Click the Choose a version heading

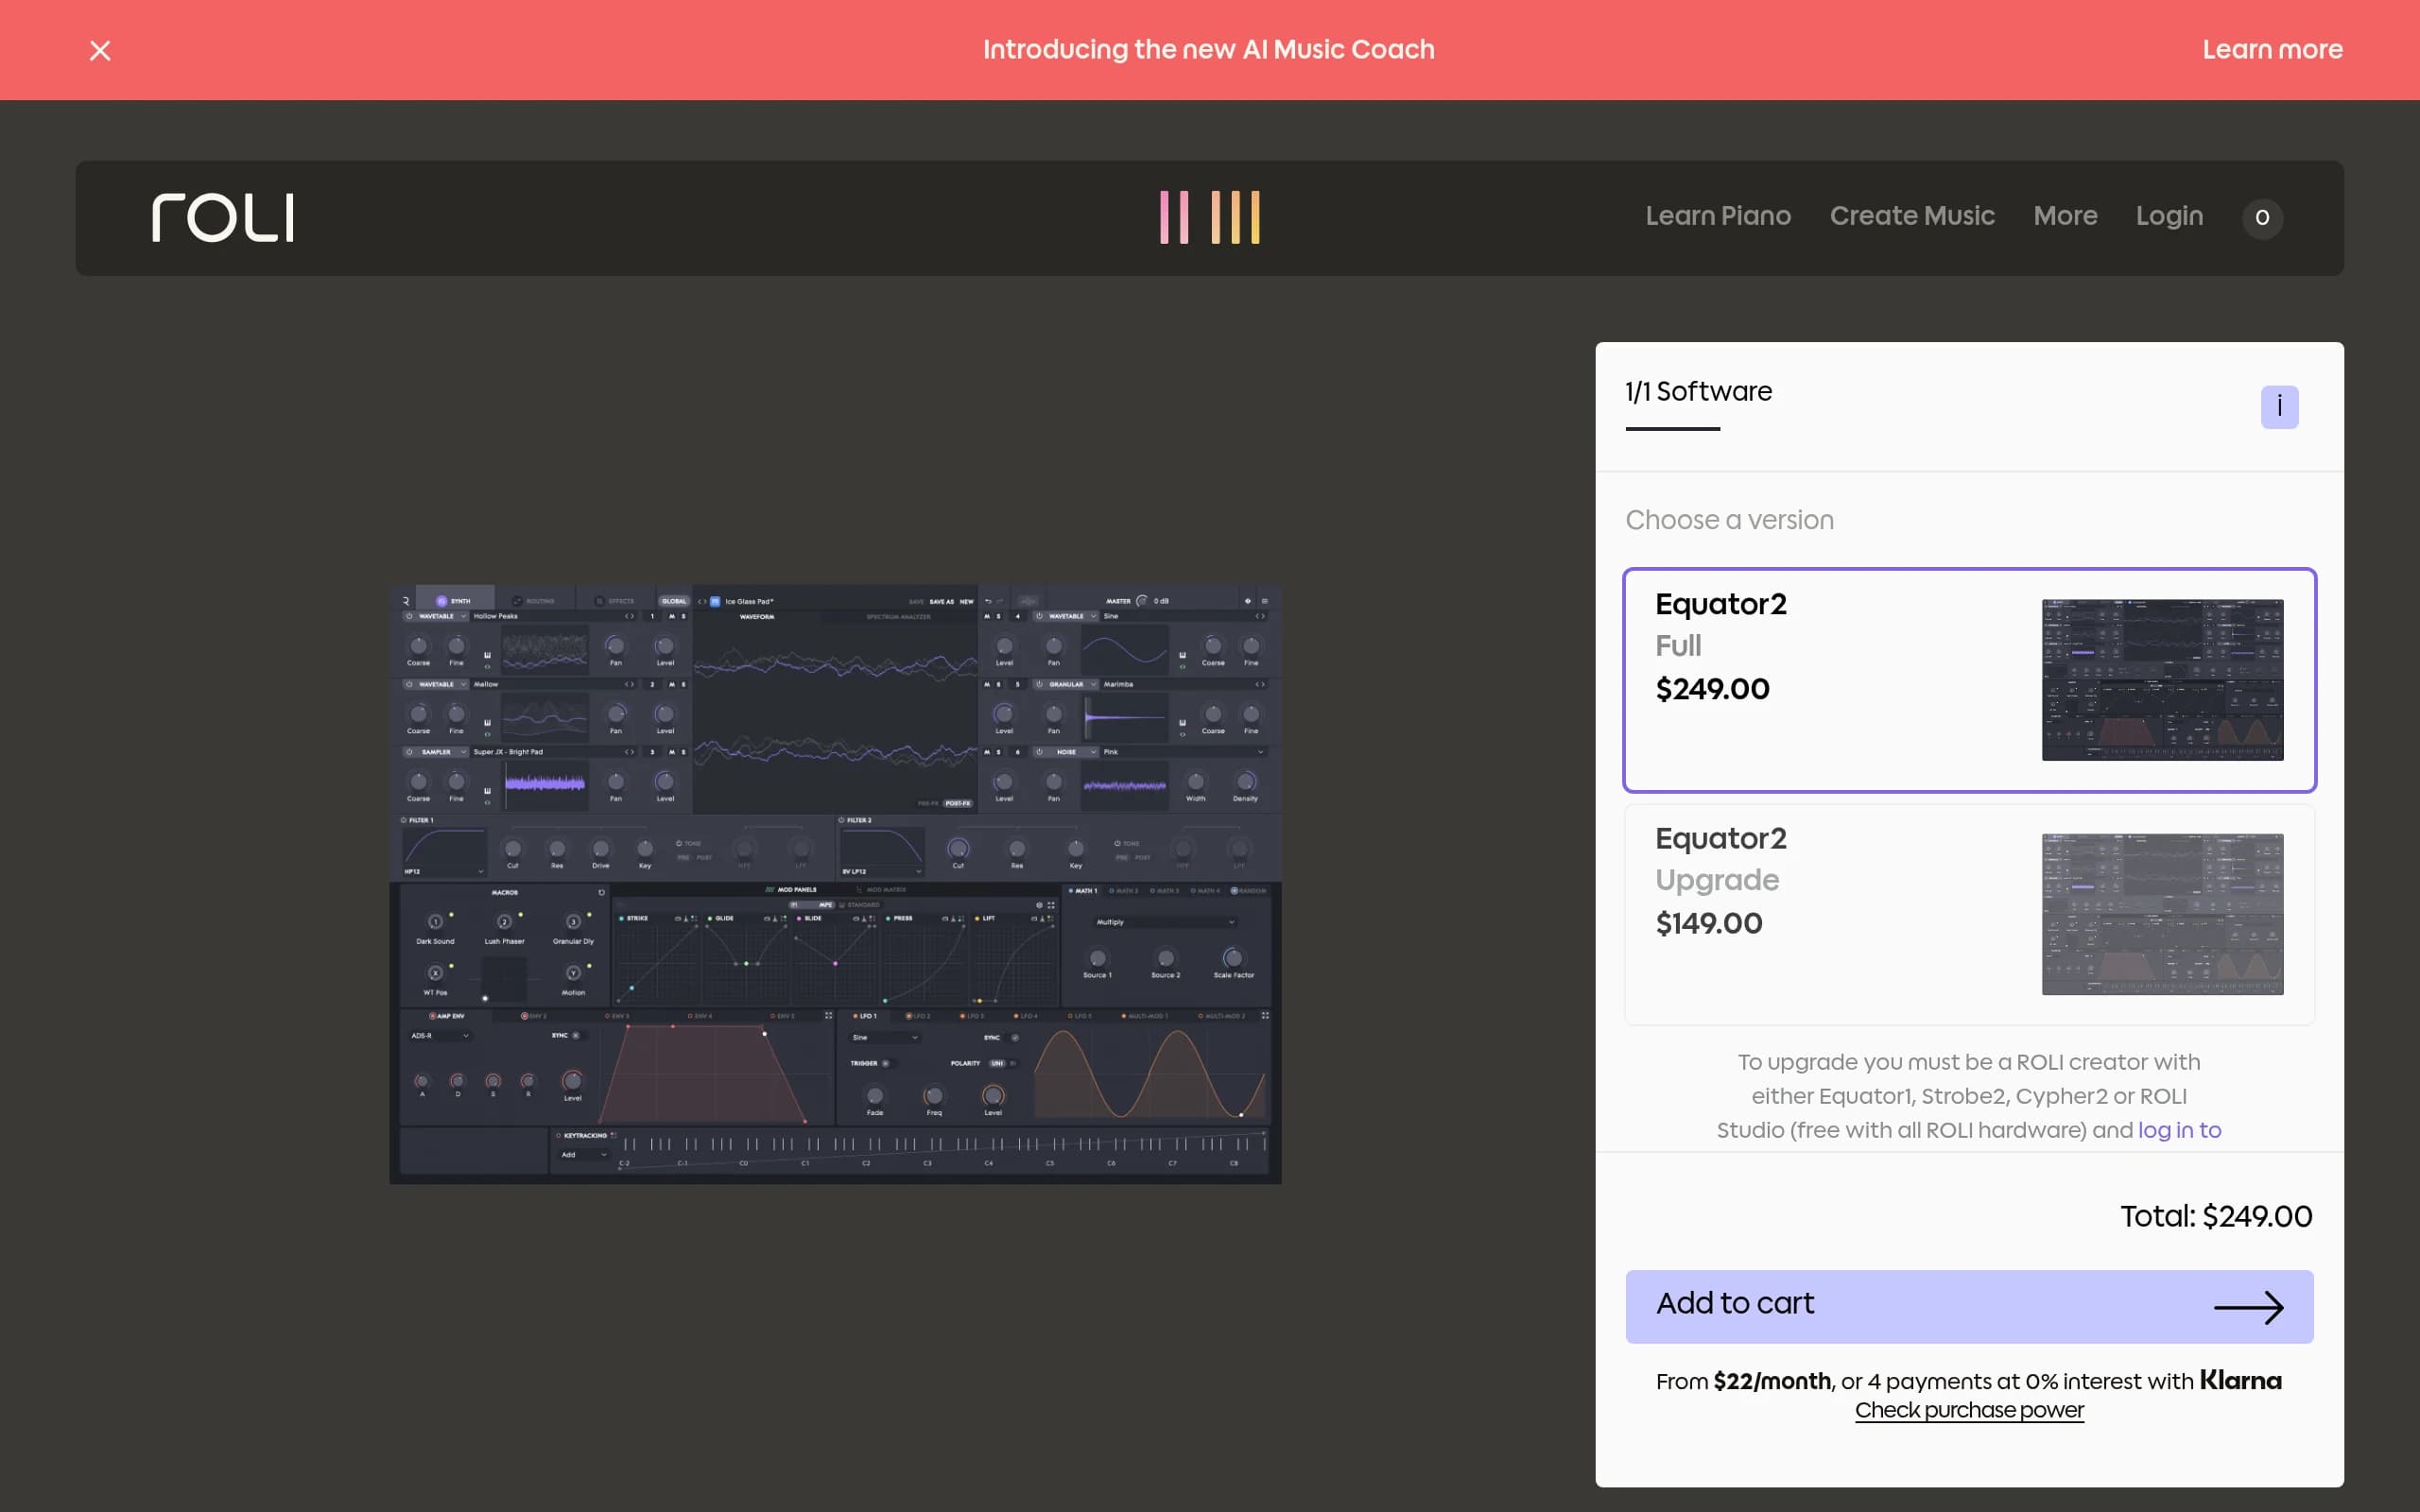[x=1729, y=520]
